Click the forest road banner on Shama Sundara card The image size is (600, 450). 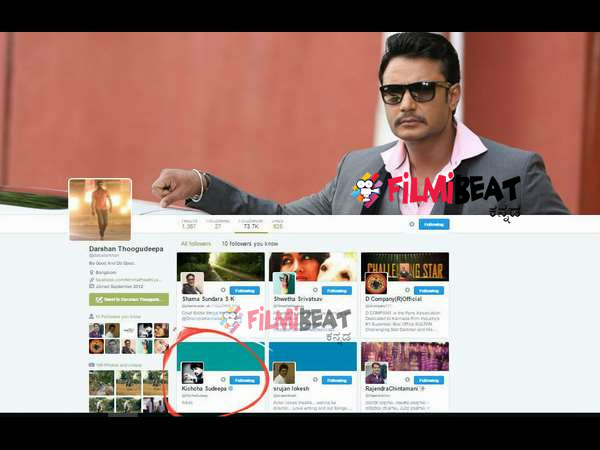pos(220,266)
